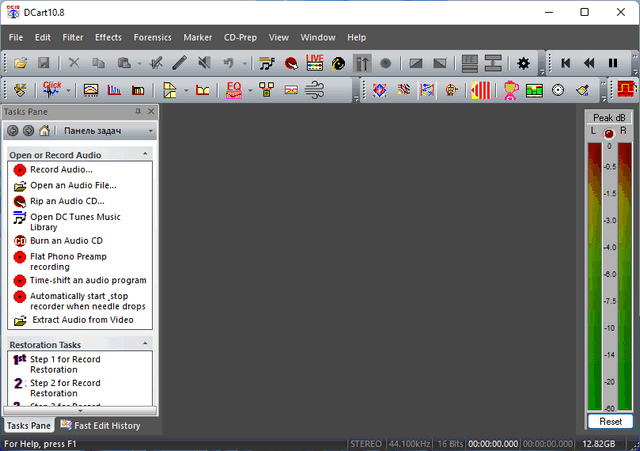The height and width of the screenshot is (451, 640).
Task: Click Rip an Audio CD... link
Action: click(x=67, y=201)
